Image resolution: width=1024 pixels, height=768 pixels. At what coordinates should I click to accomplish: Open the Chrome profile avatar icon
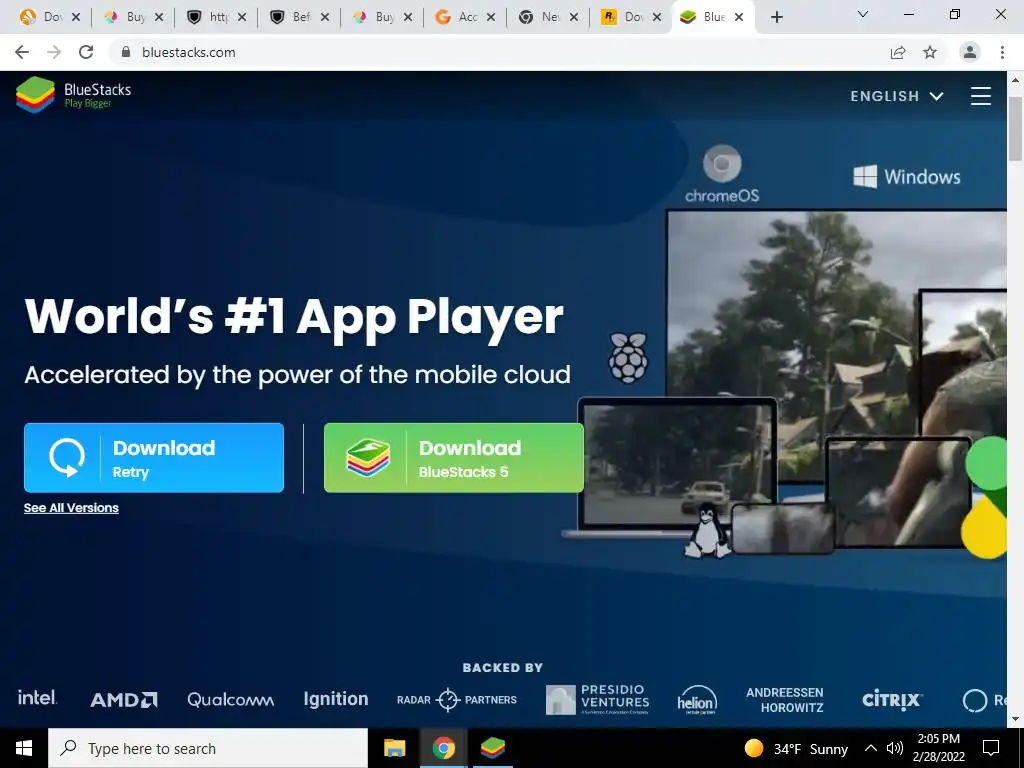[x=970, y=52]
